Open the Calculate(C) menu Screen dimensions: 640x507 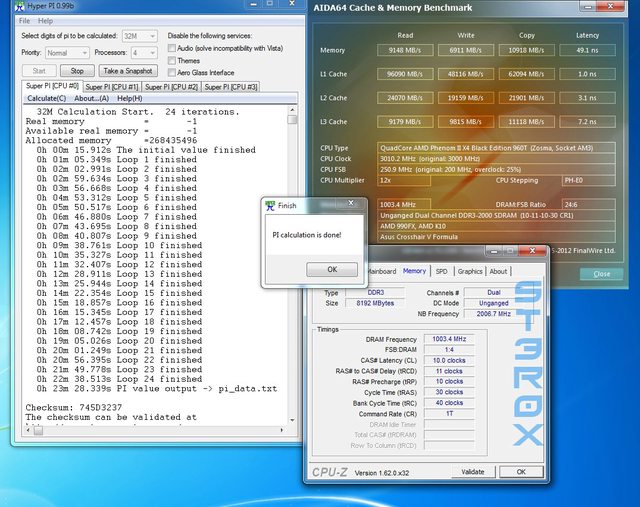pos(47,98)
